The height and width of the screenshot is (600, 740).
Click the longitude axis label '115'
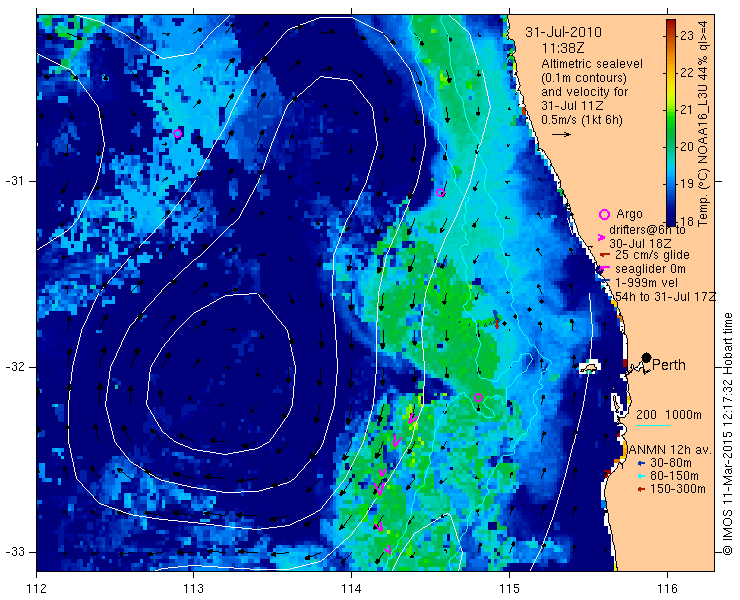(x=509, y=589)
